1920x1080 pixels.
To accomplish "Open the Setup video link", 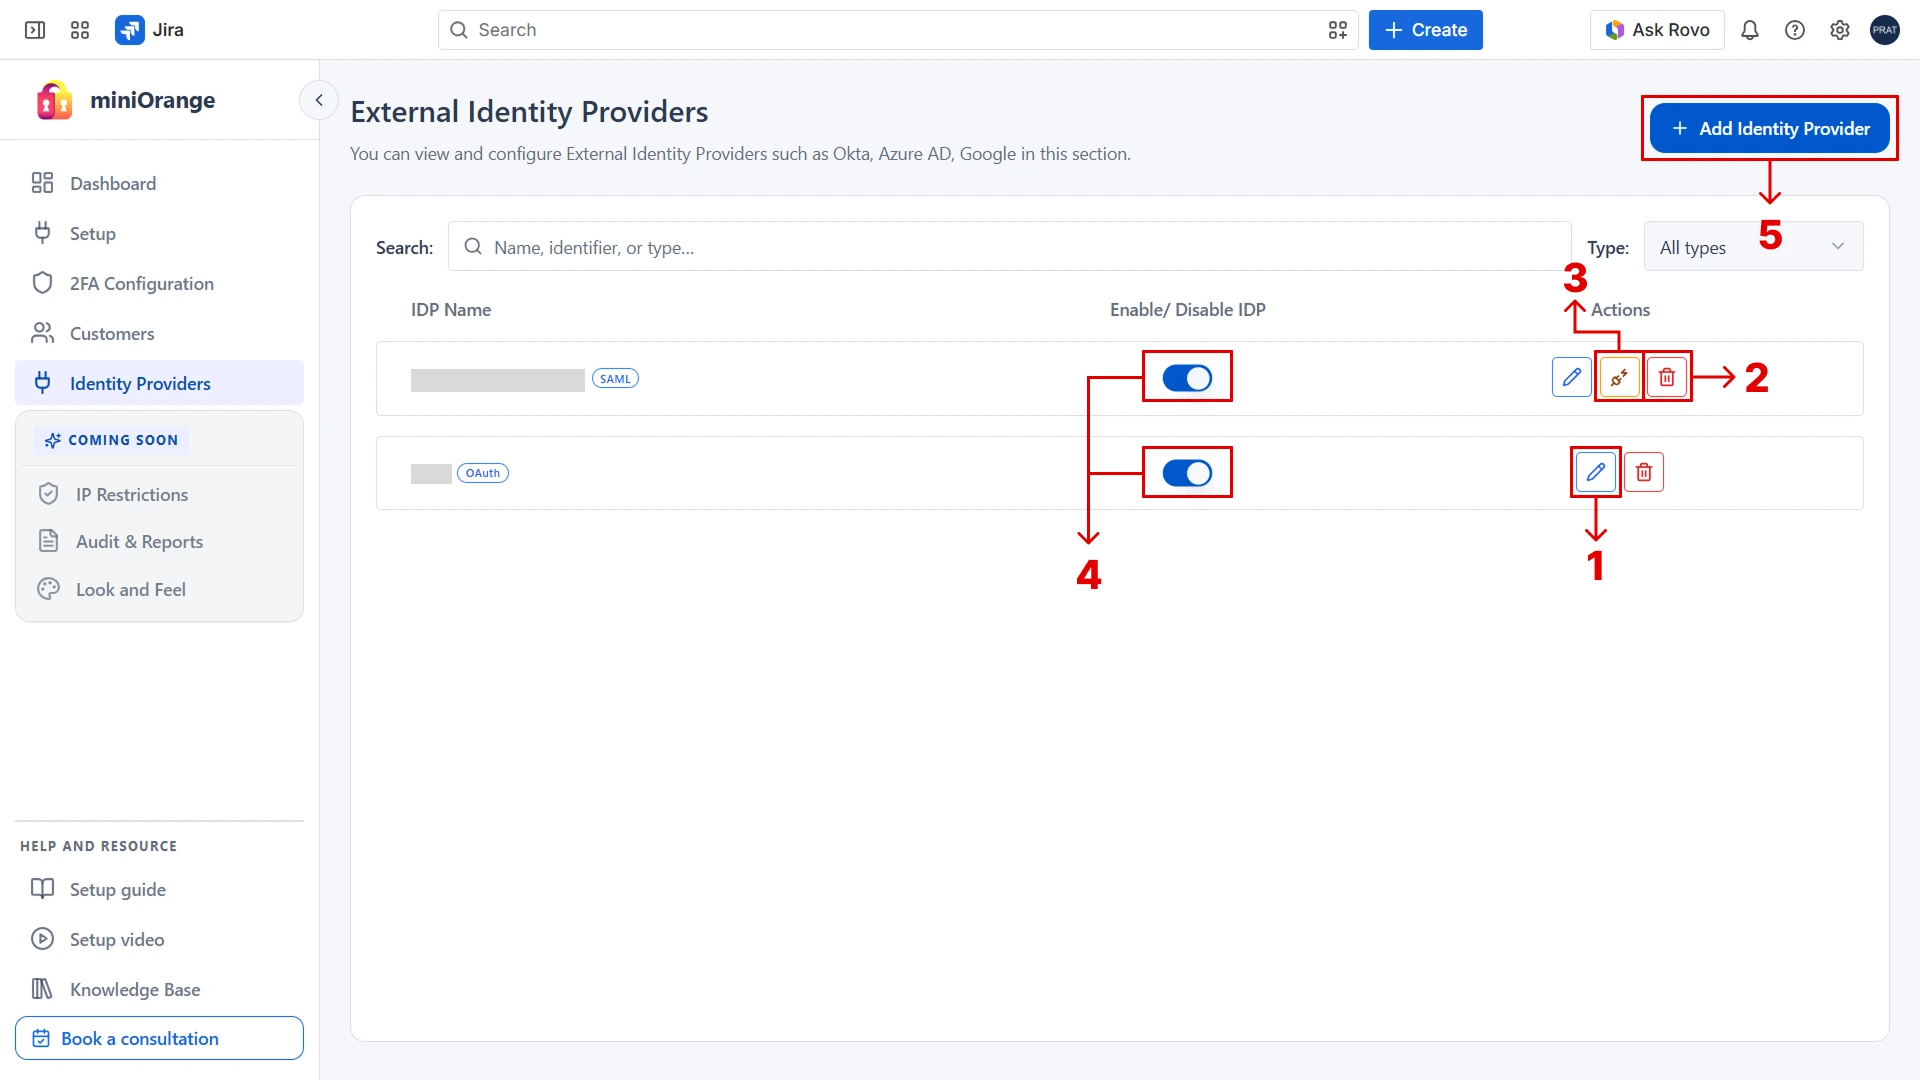I will [159, 939].
